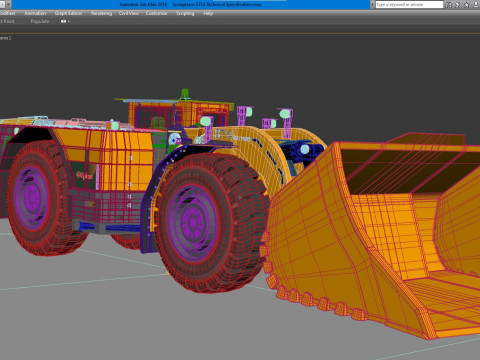Select the front wheel's purple rim hub
480x360 pixels.
click(193, 222)
